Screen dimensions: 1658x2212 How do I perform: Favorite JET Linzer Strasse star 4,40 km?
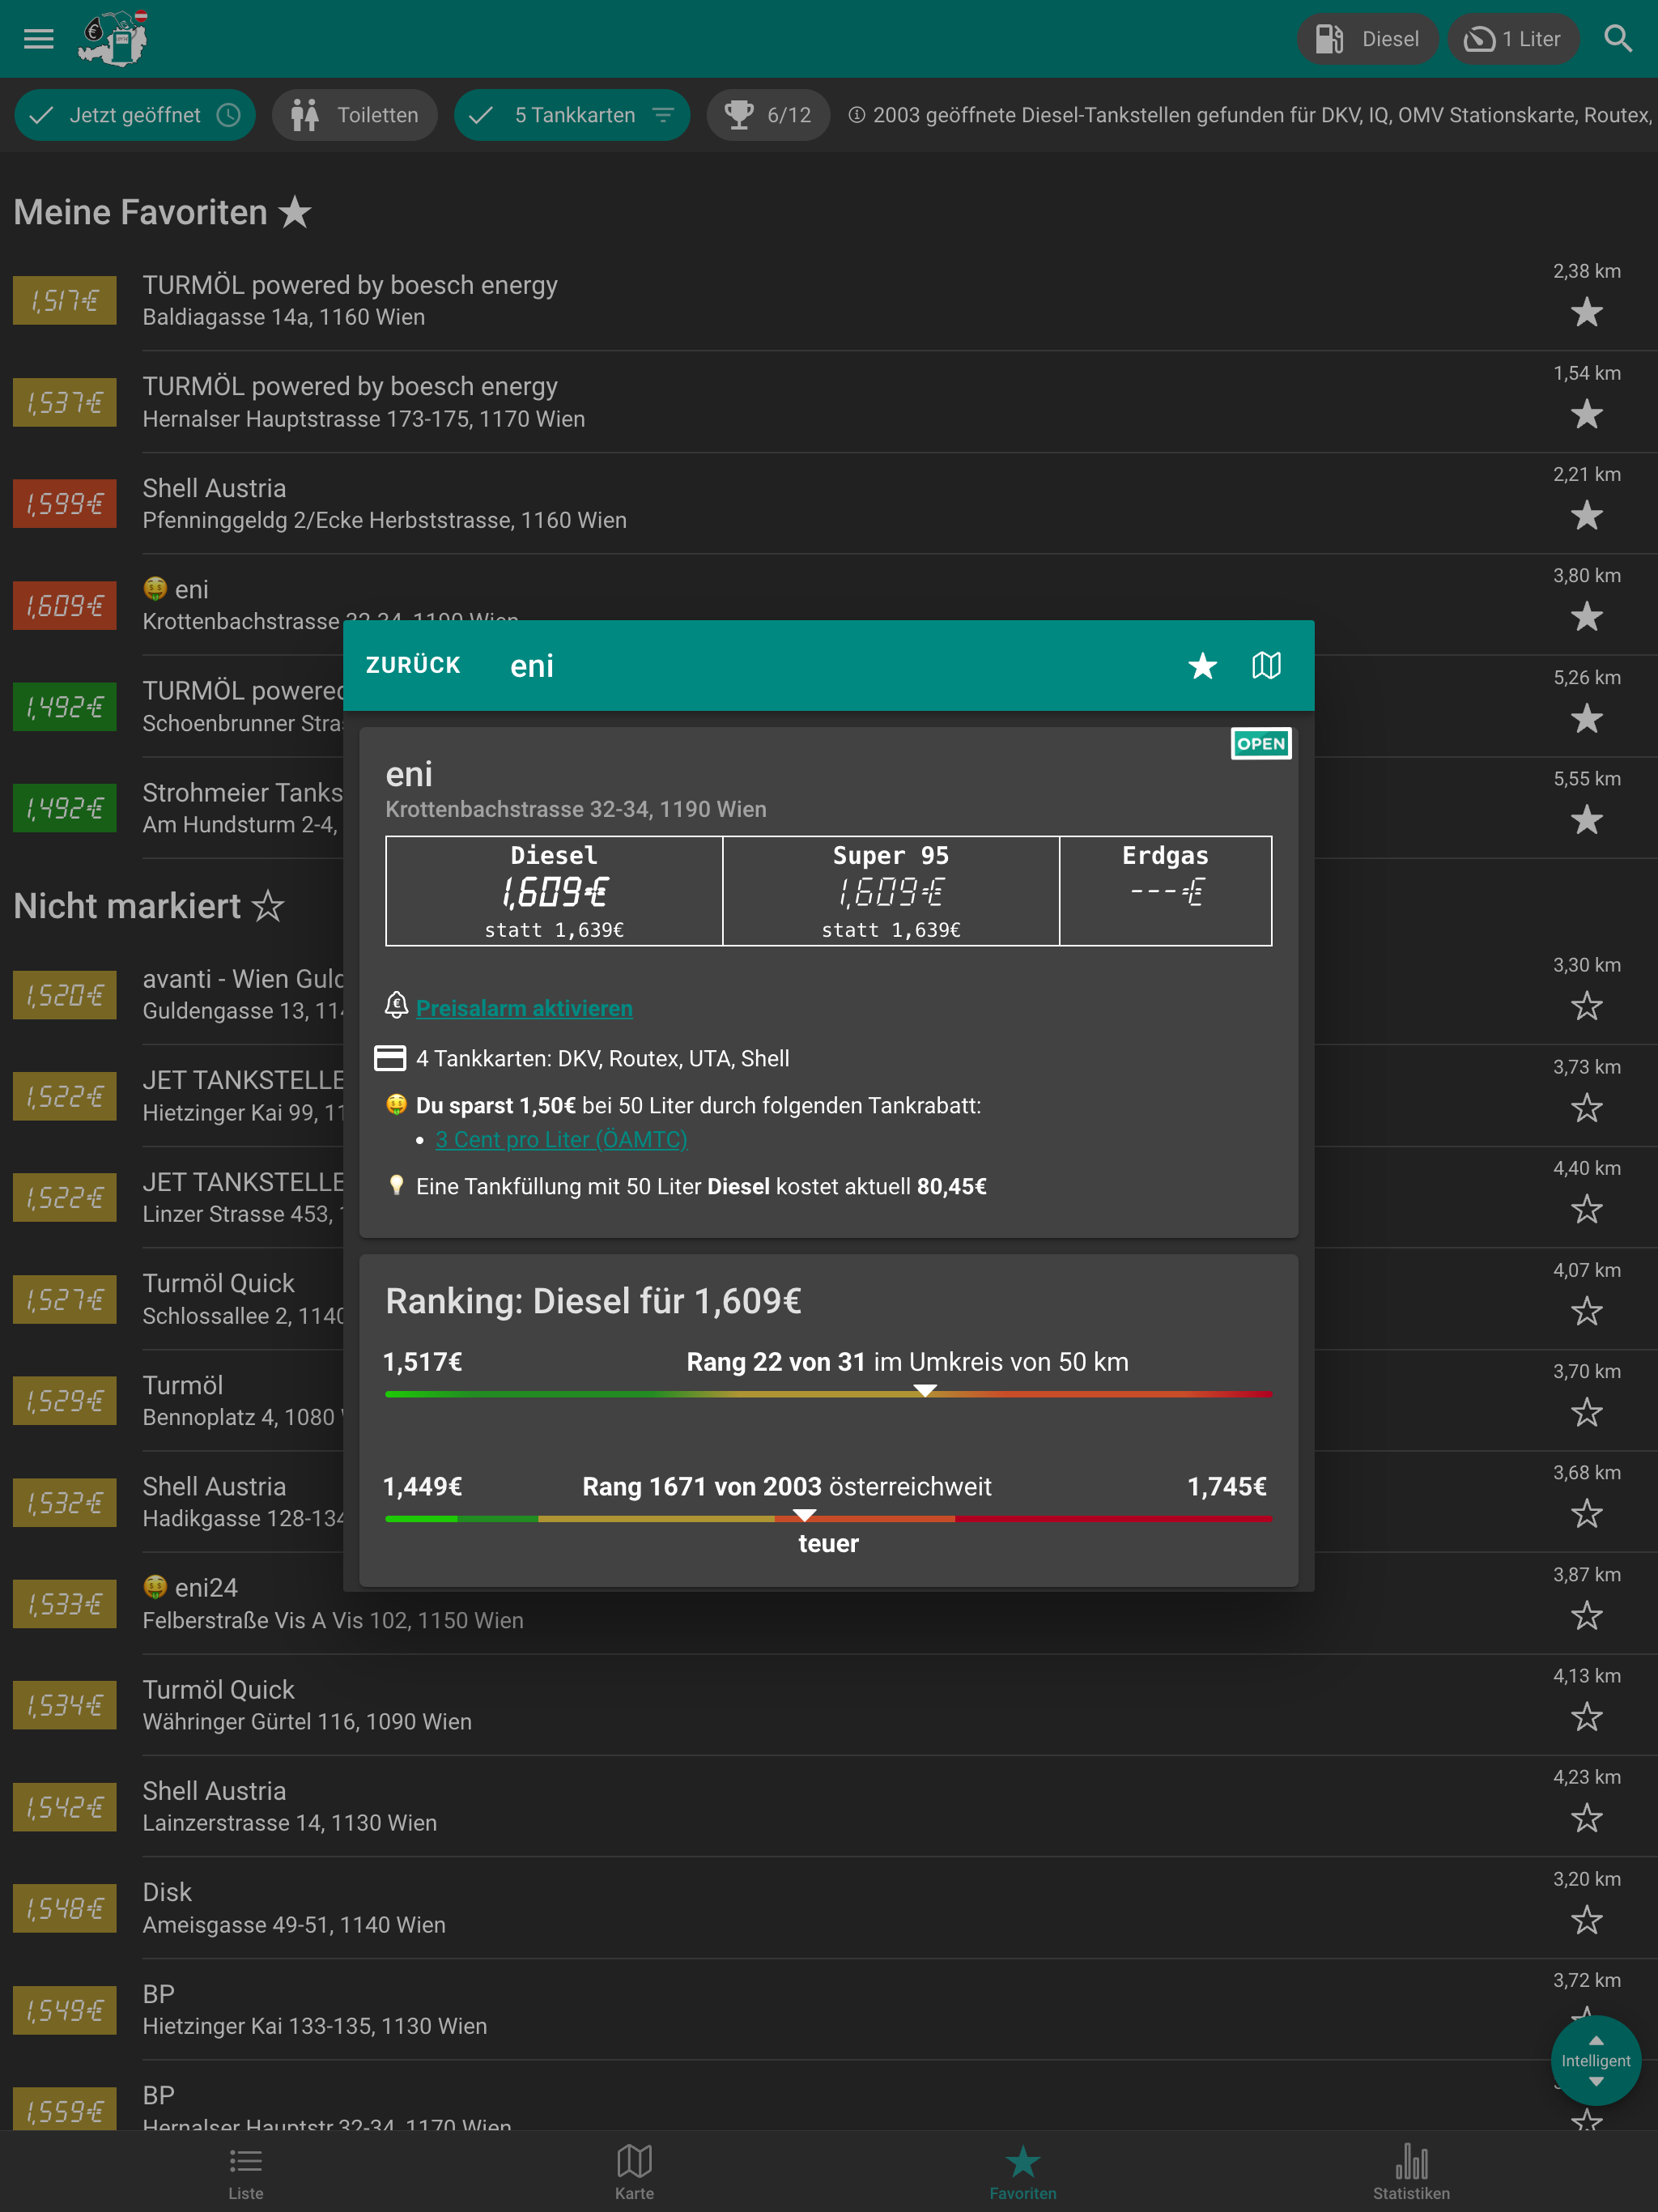(x=1586, y=1210)
